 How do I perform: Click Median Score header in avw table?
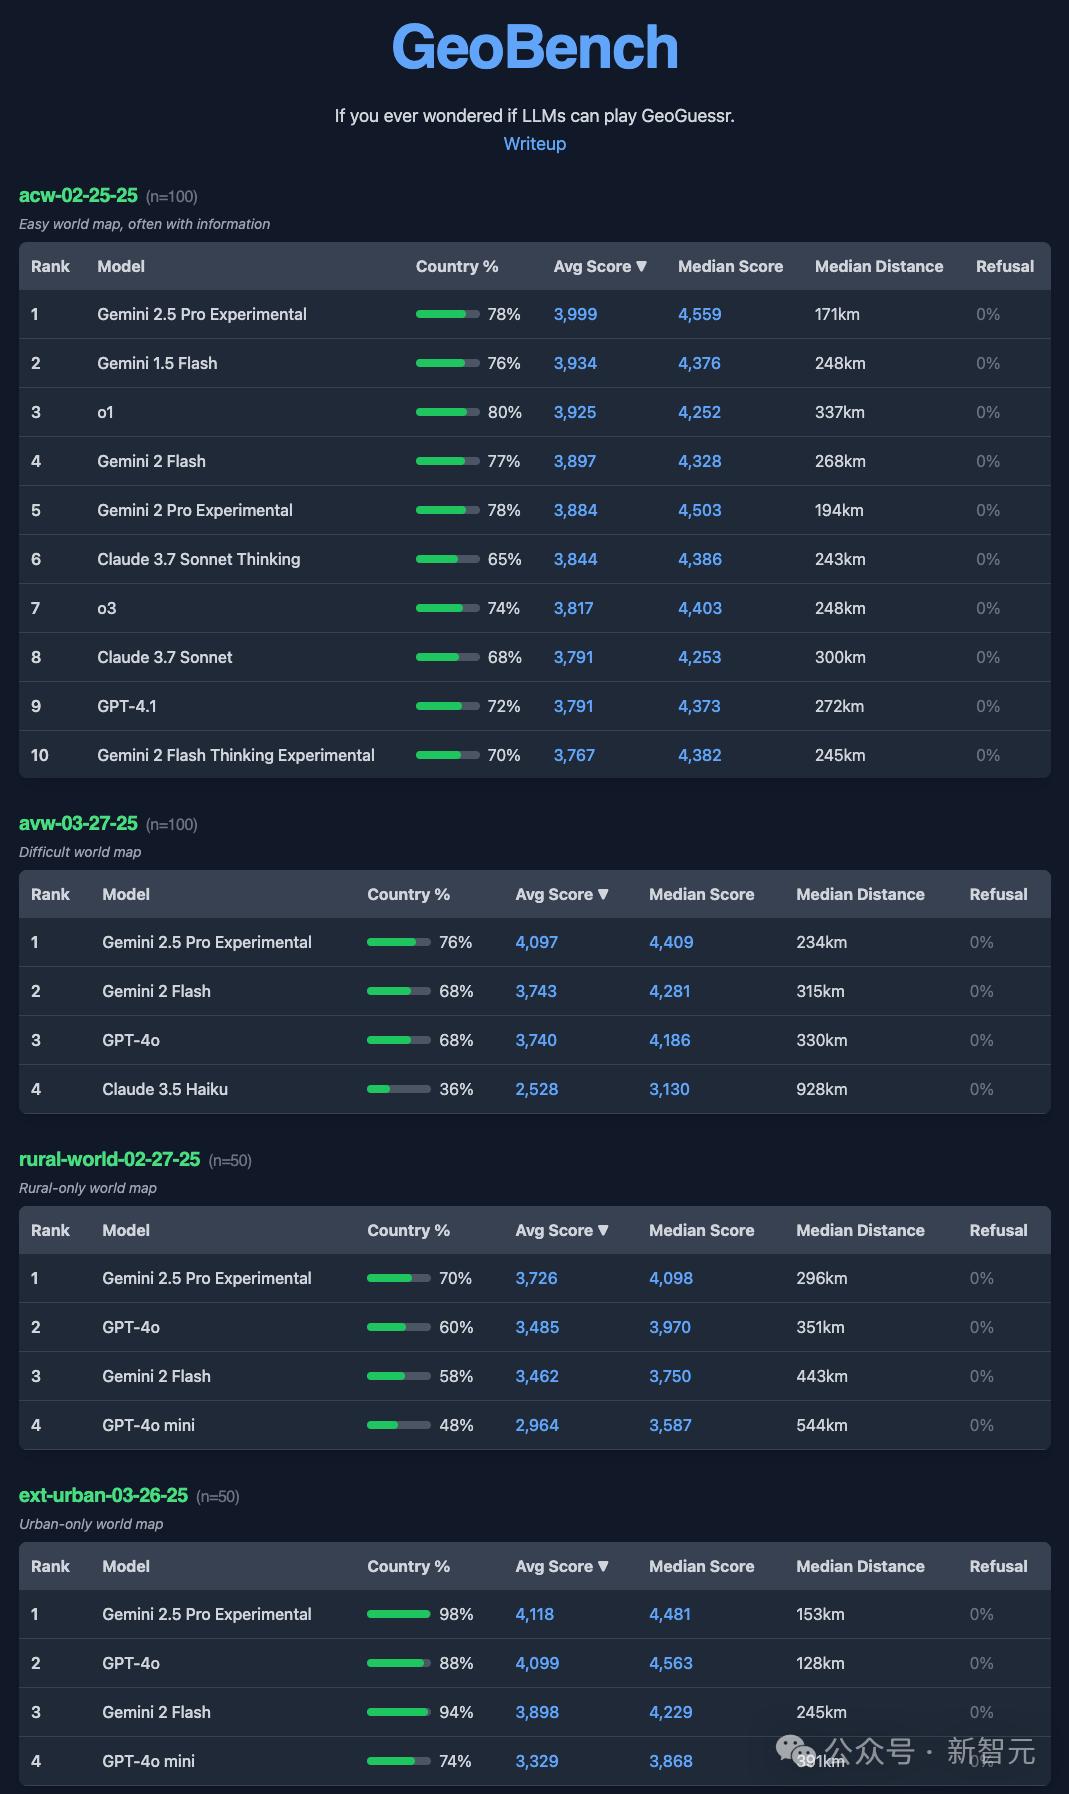point(701,894)
